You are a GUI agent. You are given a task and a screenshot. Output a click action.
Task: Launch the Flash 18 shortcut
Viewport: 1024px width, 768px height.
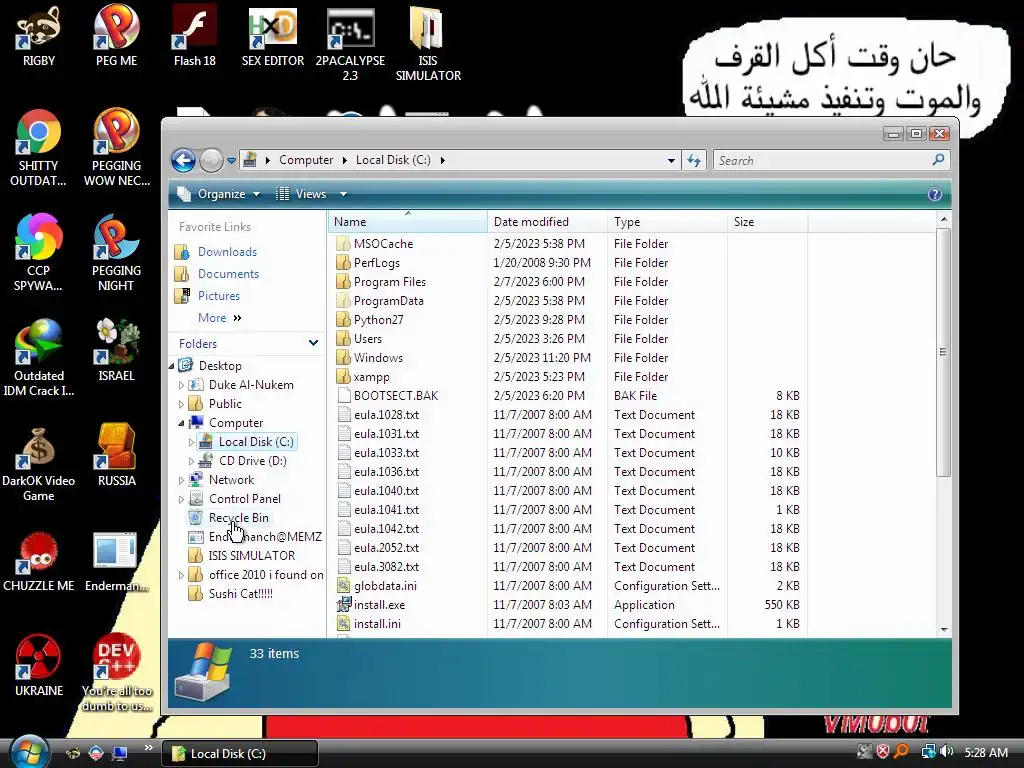click(x=195, y=36)
